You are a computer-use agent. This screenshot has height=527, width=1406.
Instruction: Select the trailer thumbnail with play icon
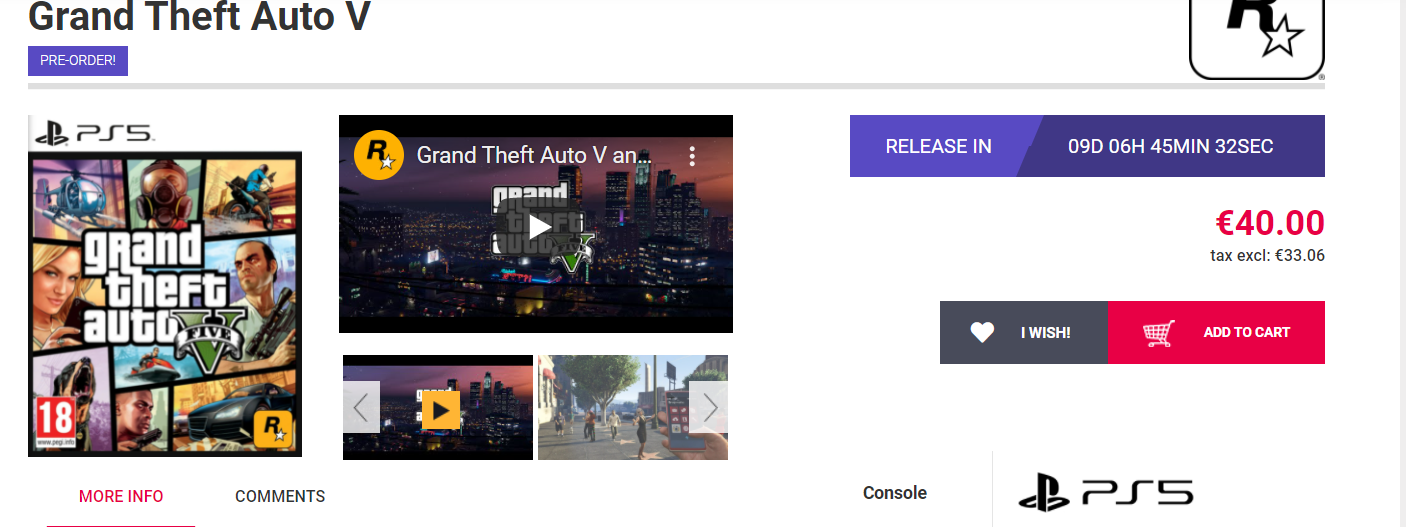438,407
